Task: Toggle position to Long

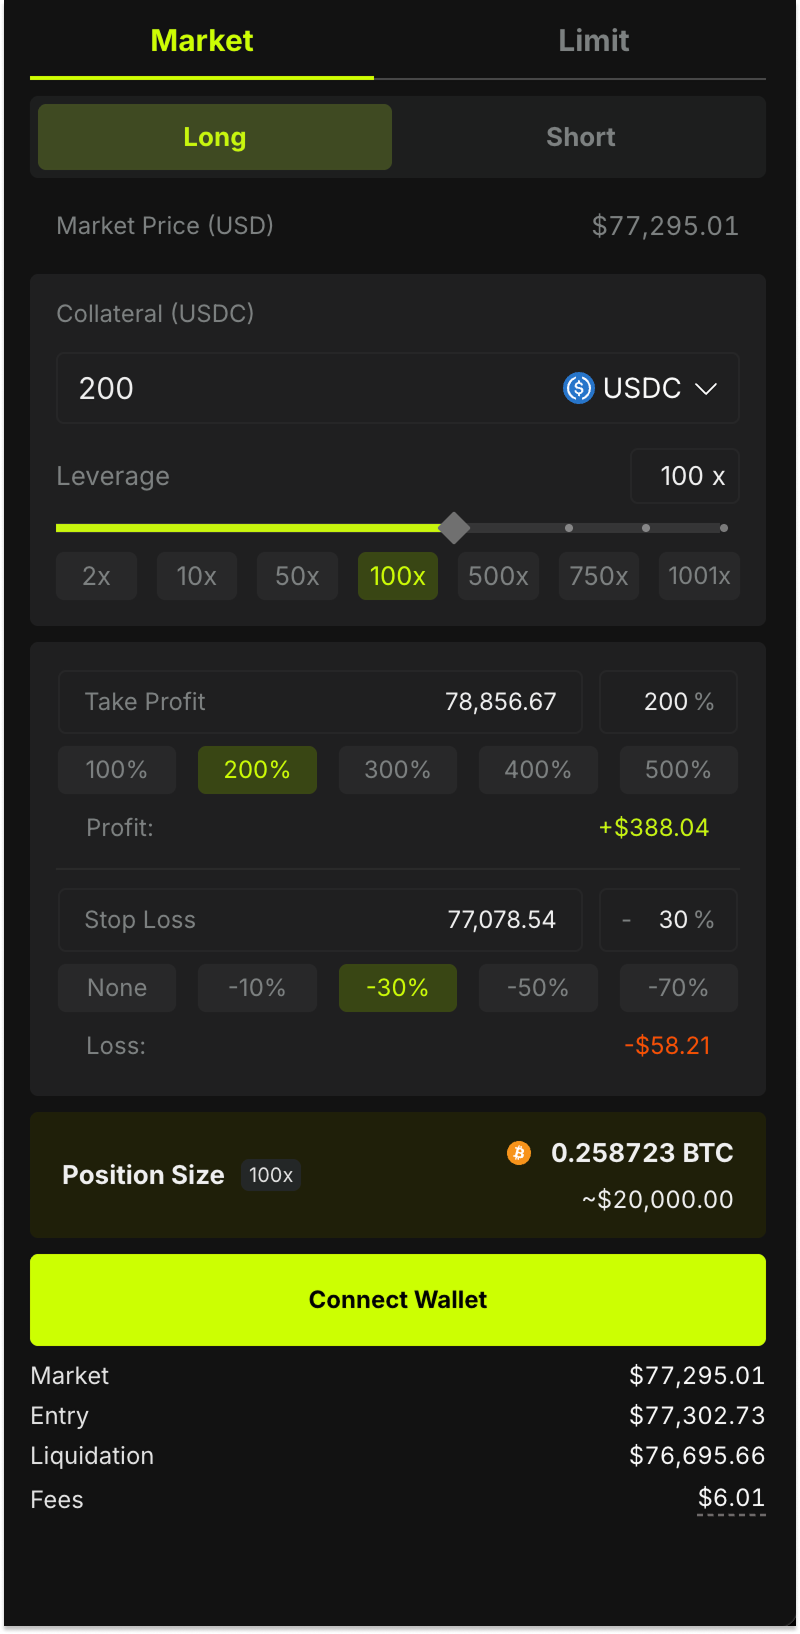Action: (x=215, y=137)
